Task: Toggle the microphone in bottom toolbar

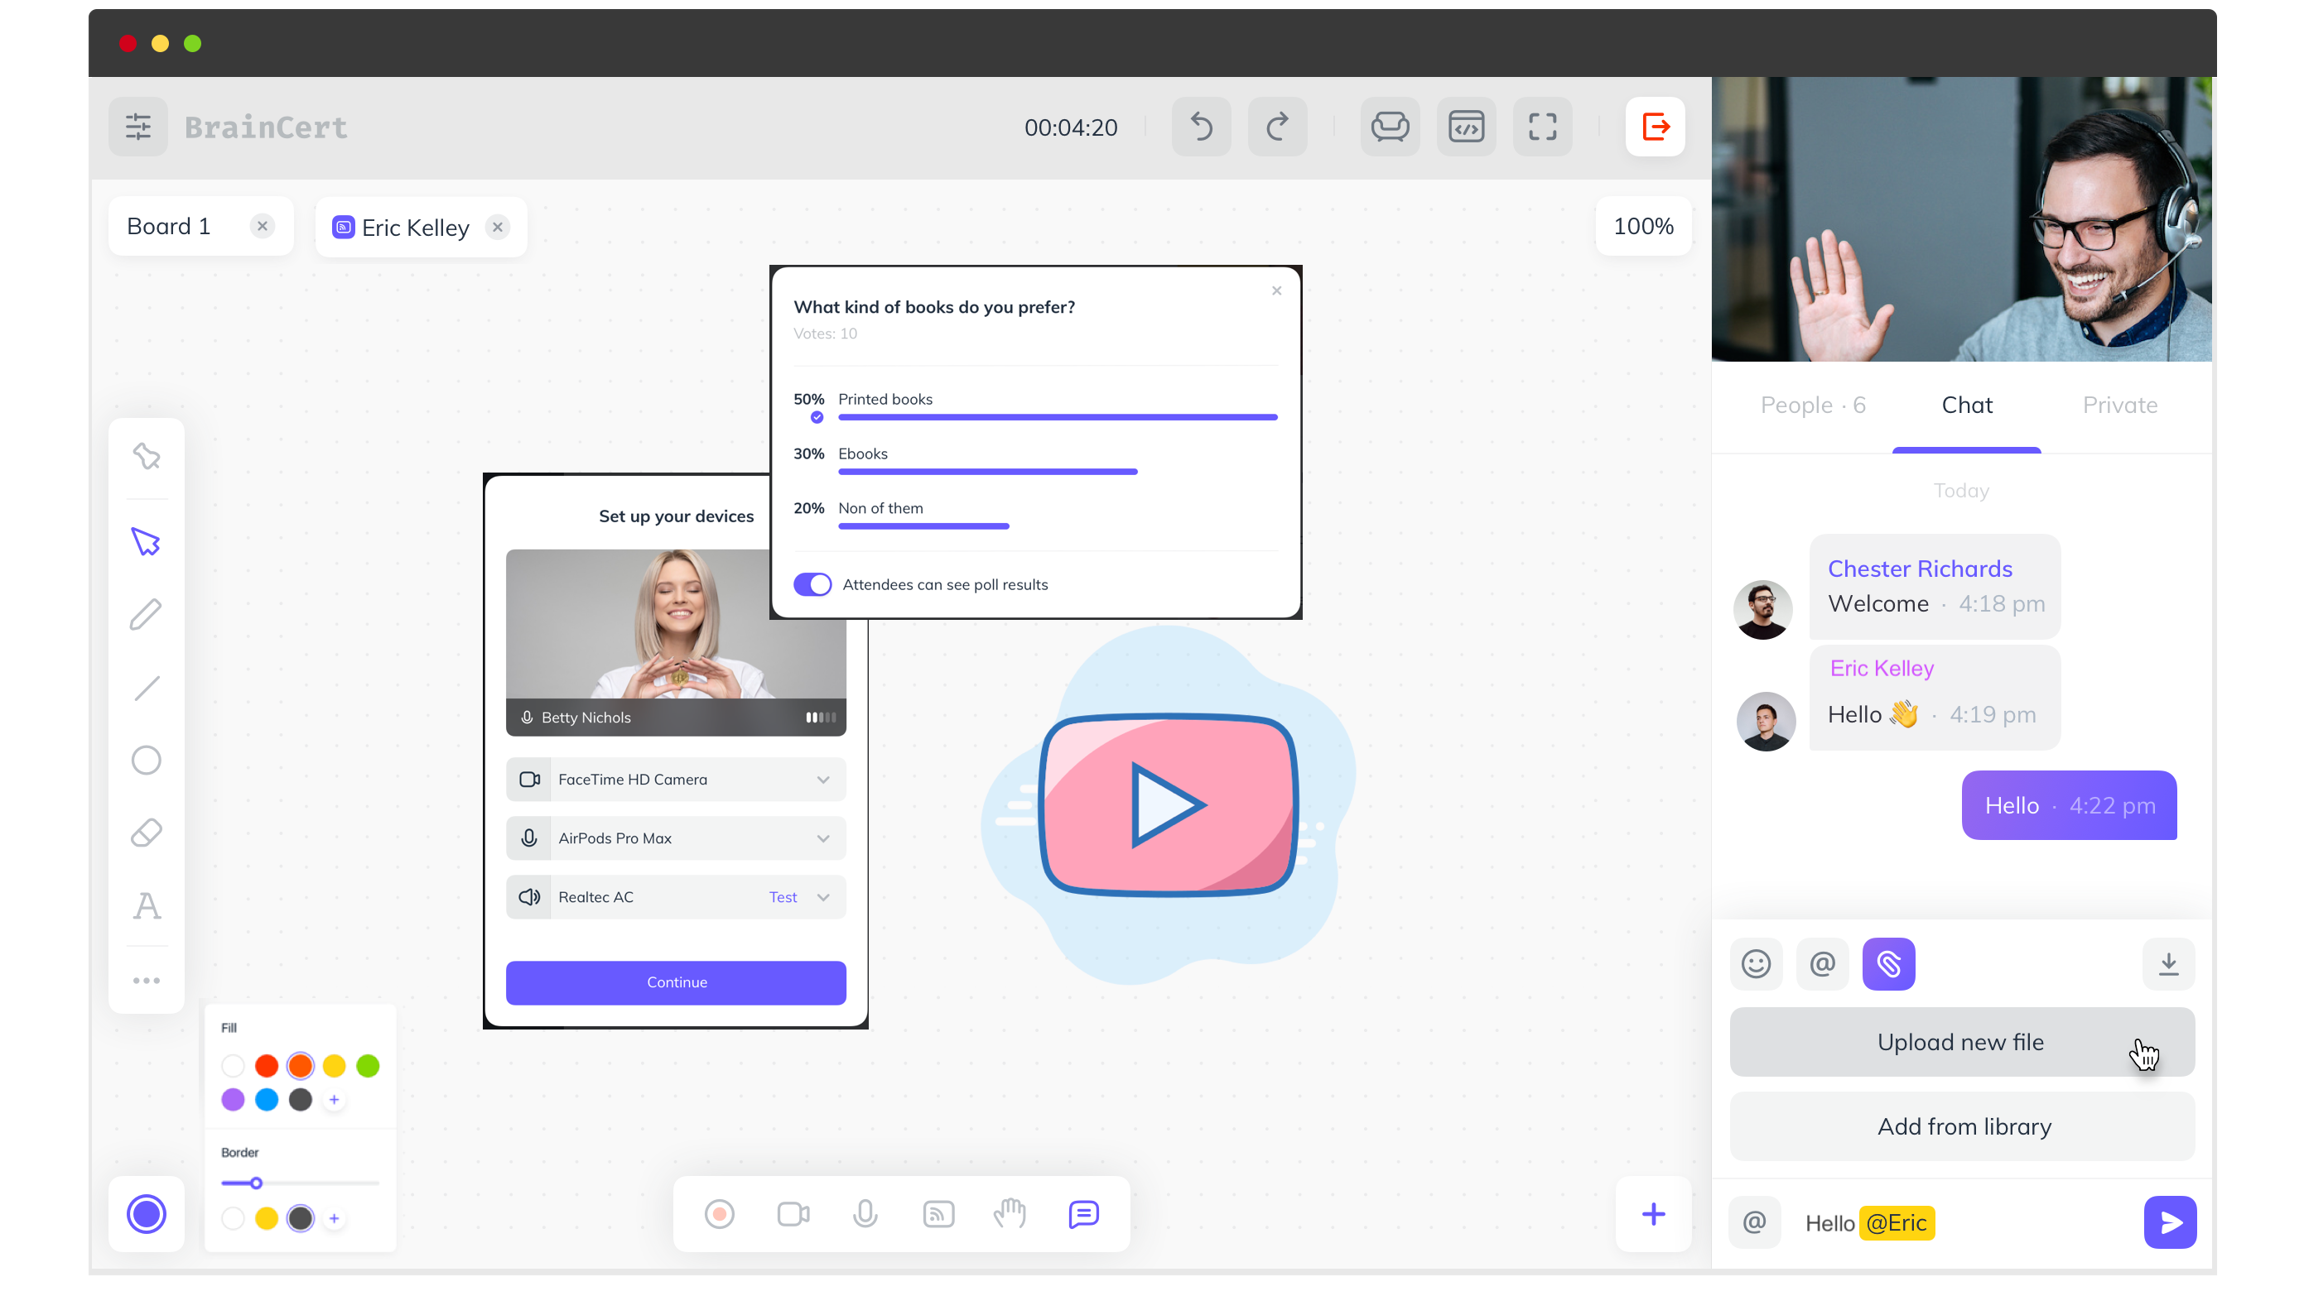Action: pos(865,1214)
